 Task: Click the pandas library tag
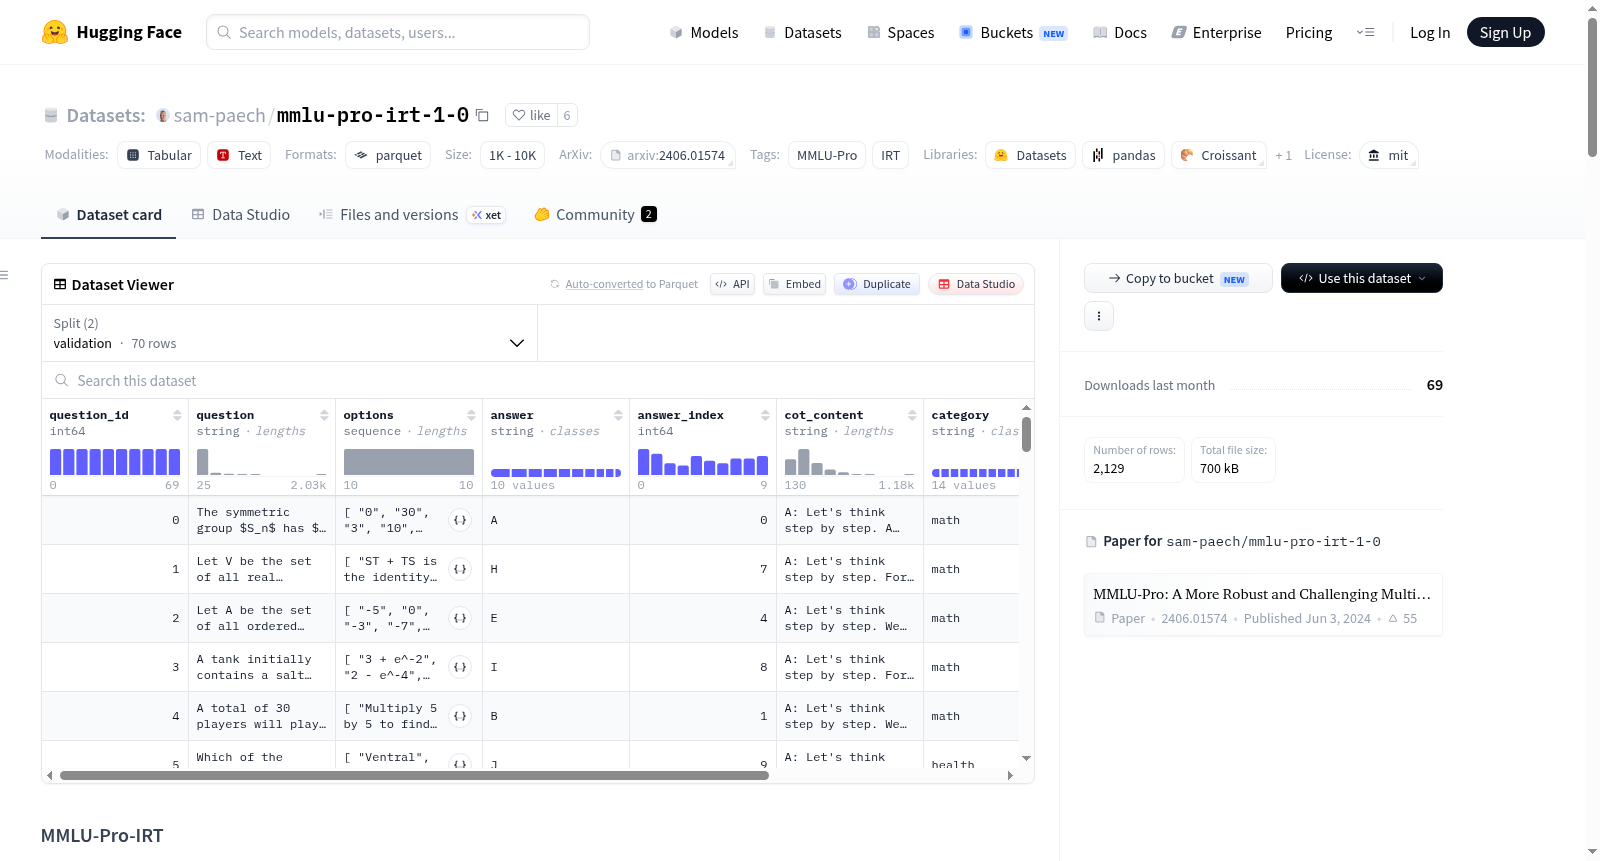pos(1123,155)
